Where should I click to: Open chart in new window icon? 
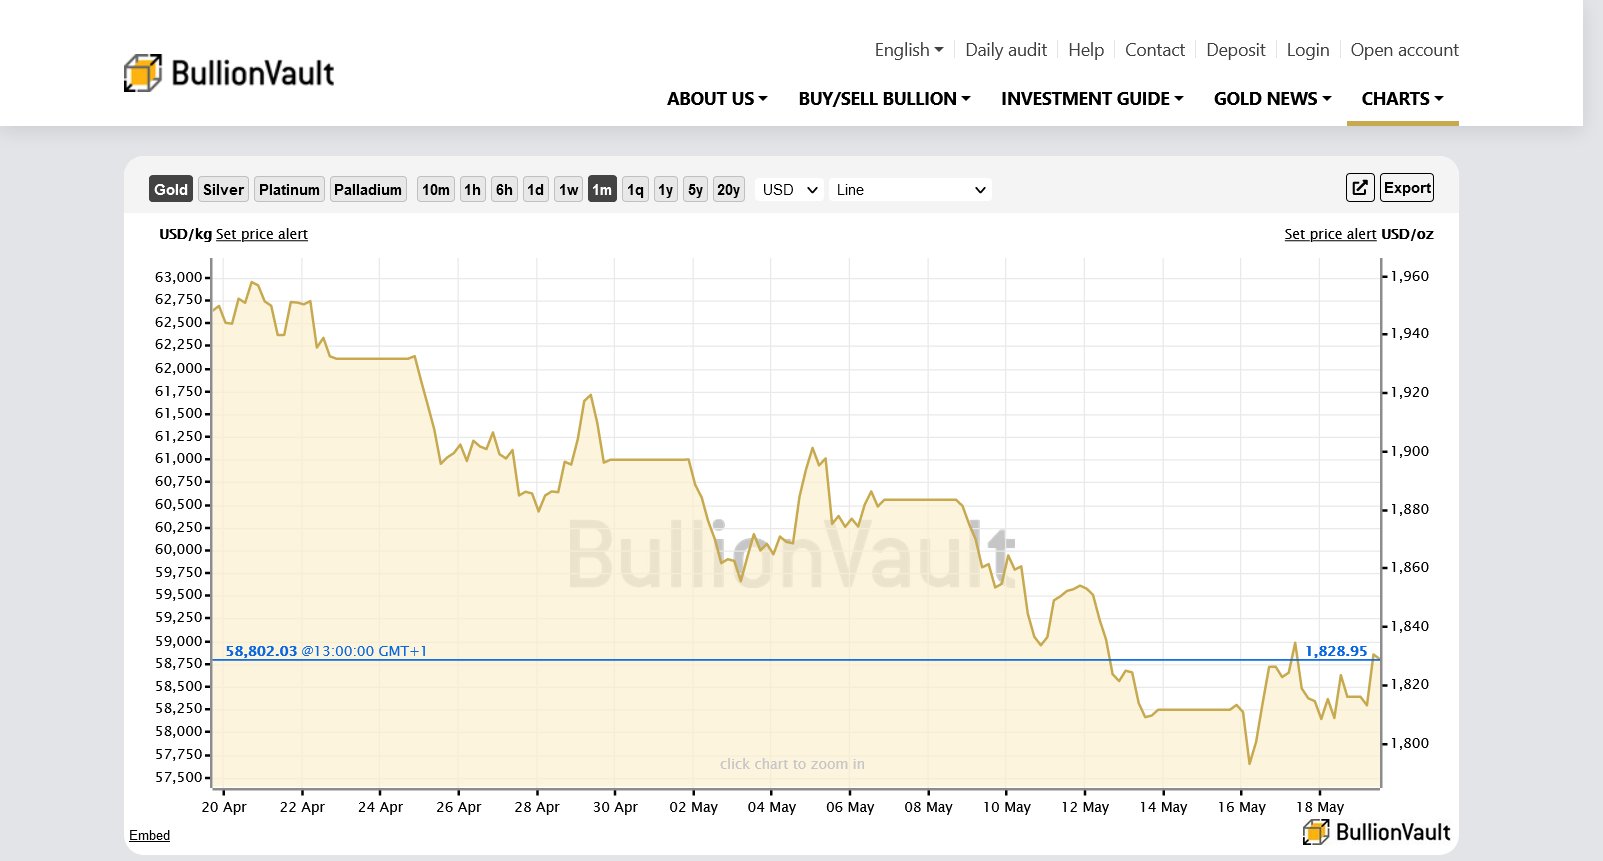point(1360,188)
